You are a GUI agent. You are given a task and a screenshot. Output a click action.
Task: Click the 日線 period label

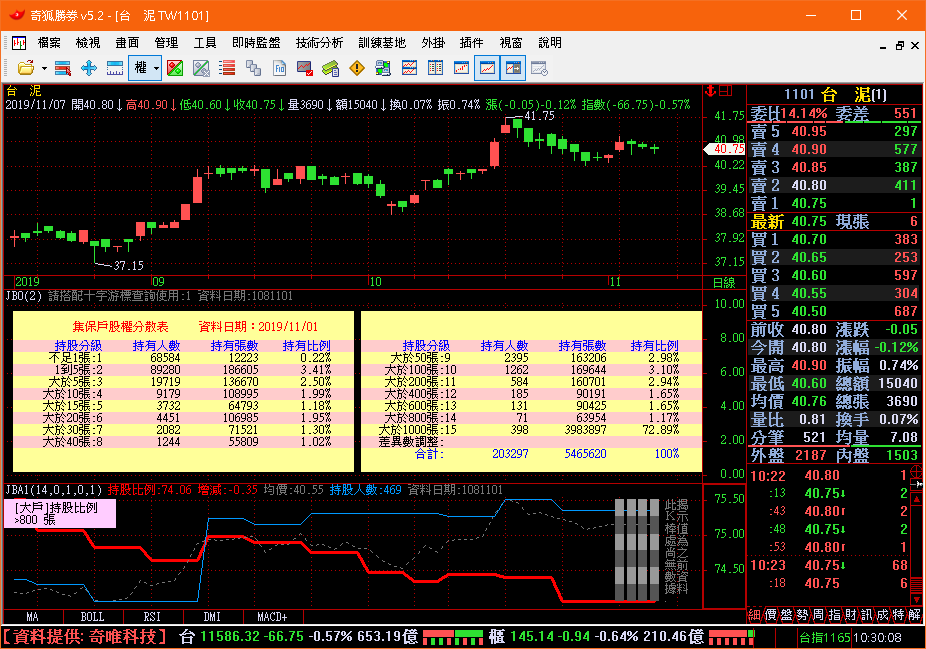click(x=724, y=283)
